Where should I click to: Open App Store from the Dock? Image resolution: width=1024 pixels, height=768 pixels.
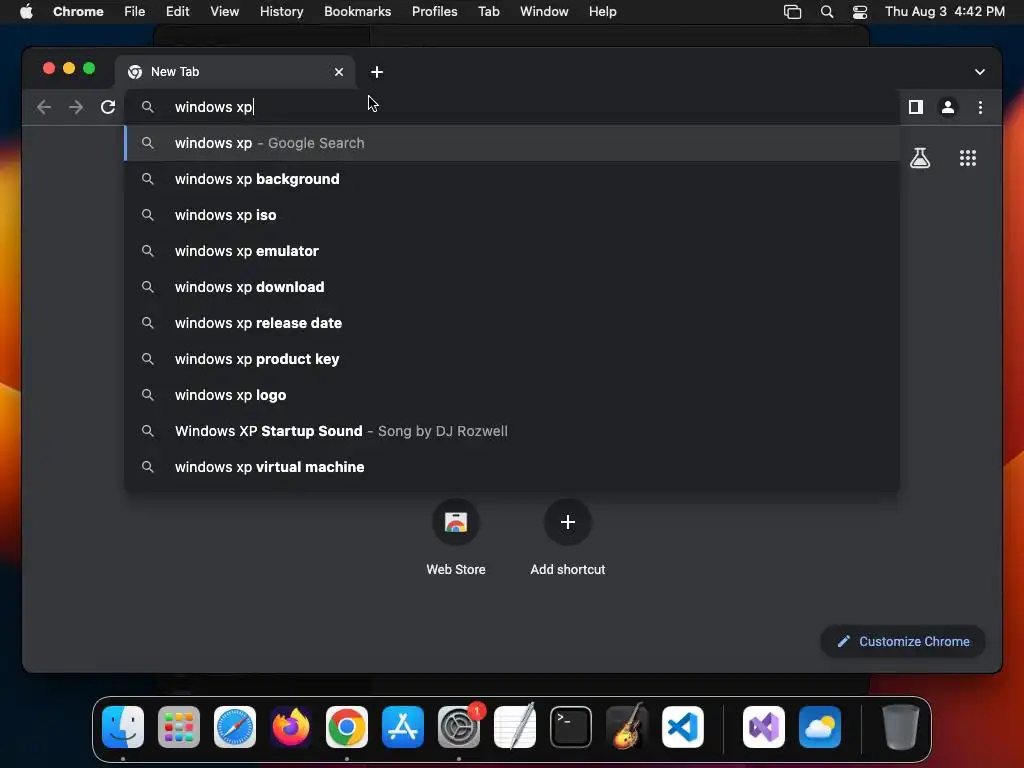(403, 727)
